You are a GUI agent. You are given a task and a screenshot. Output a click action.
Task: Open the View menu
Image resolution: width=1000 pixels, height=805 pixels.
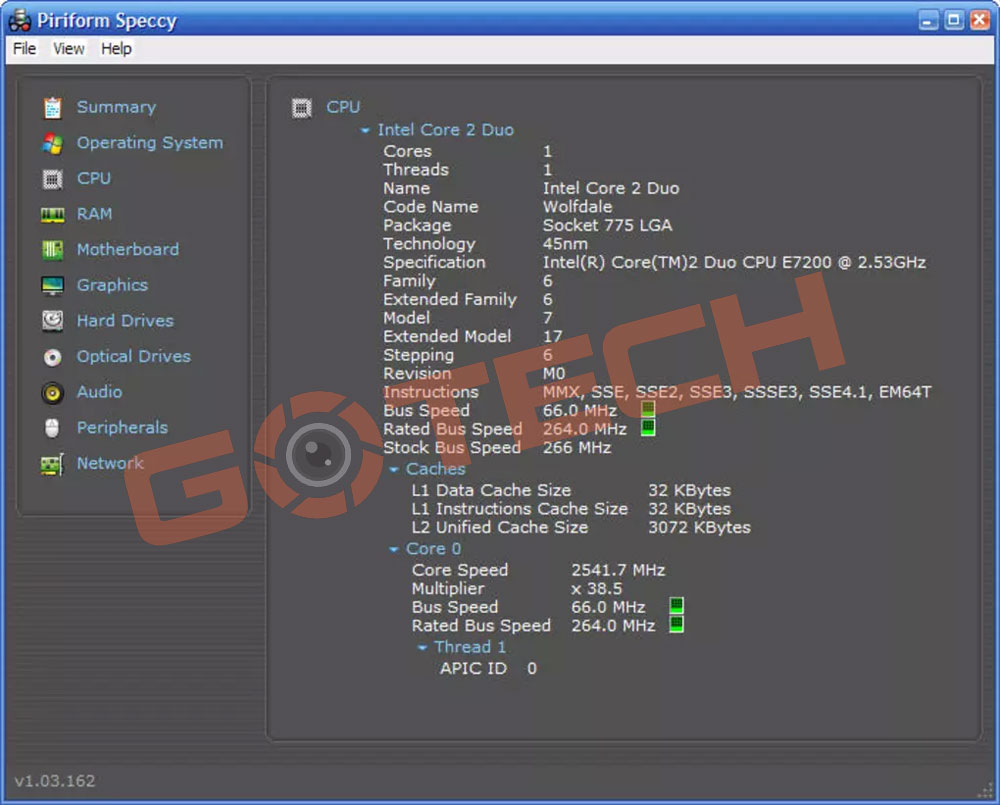click(69, 49)
